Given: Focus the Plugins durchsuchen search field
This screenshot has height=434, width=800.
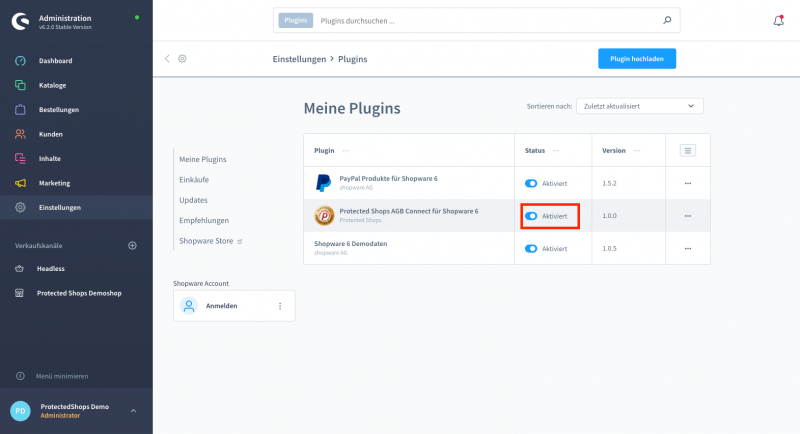Looking at the screenshot, I should [x=487, y=20].
